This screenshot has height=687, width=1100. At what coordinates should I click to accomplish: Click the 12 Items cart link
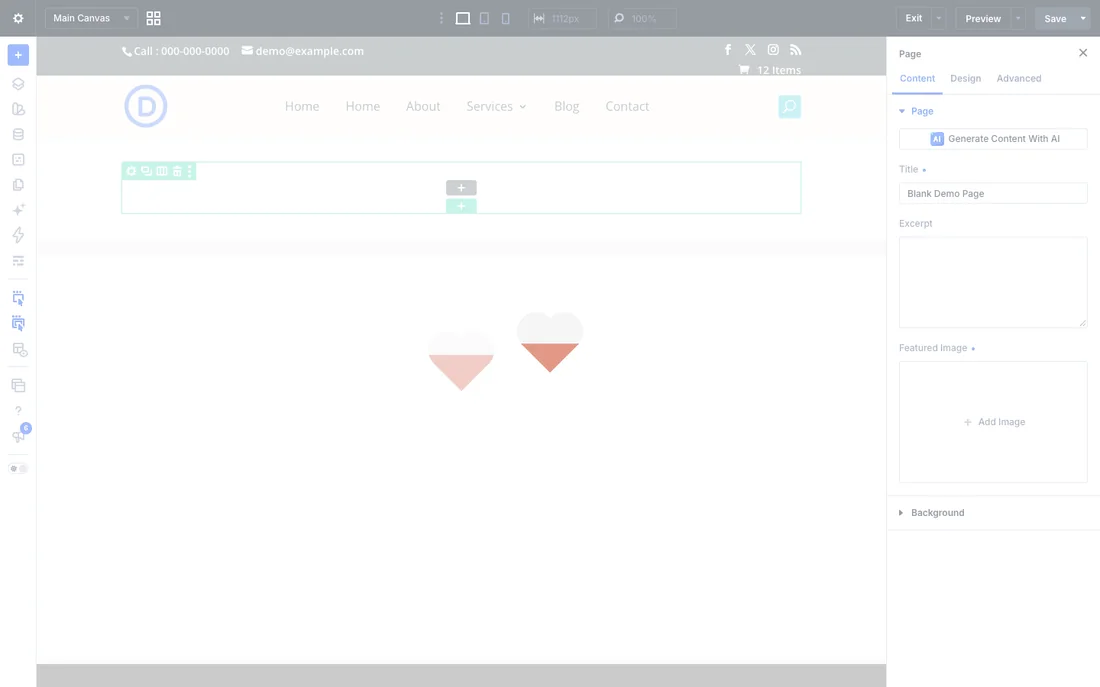[770, 69]
